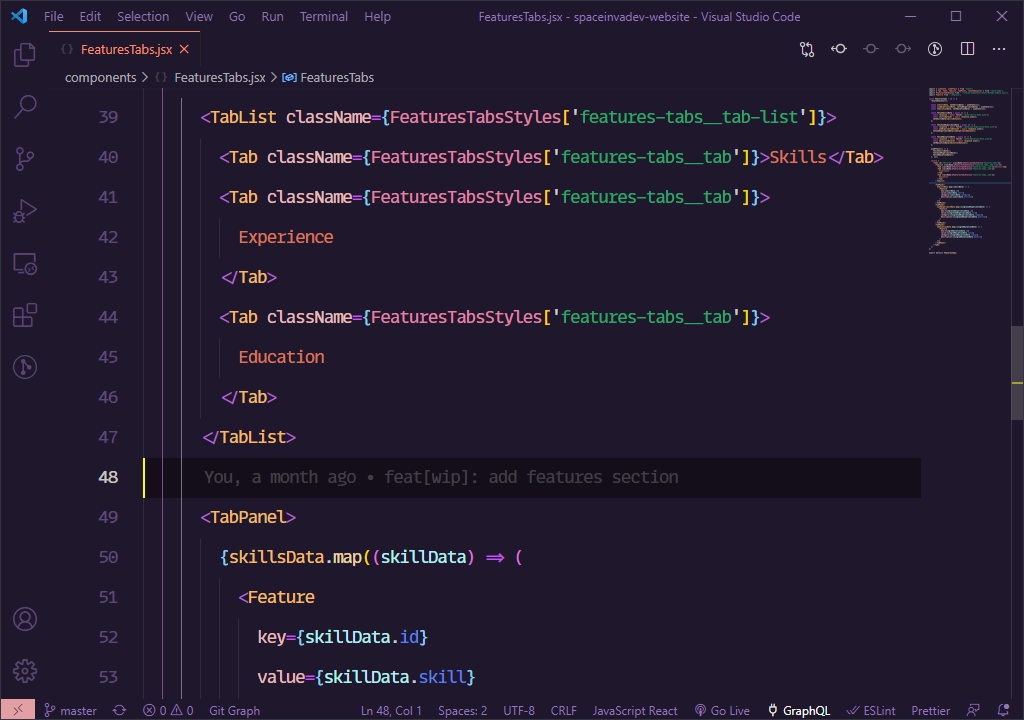
Task: Select language mode JavaScript React
Action: coord(635,710)
